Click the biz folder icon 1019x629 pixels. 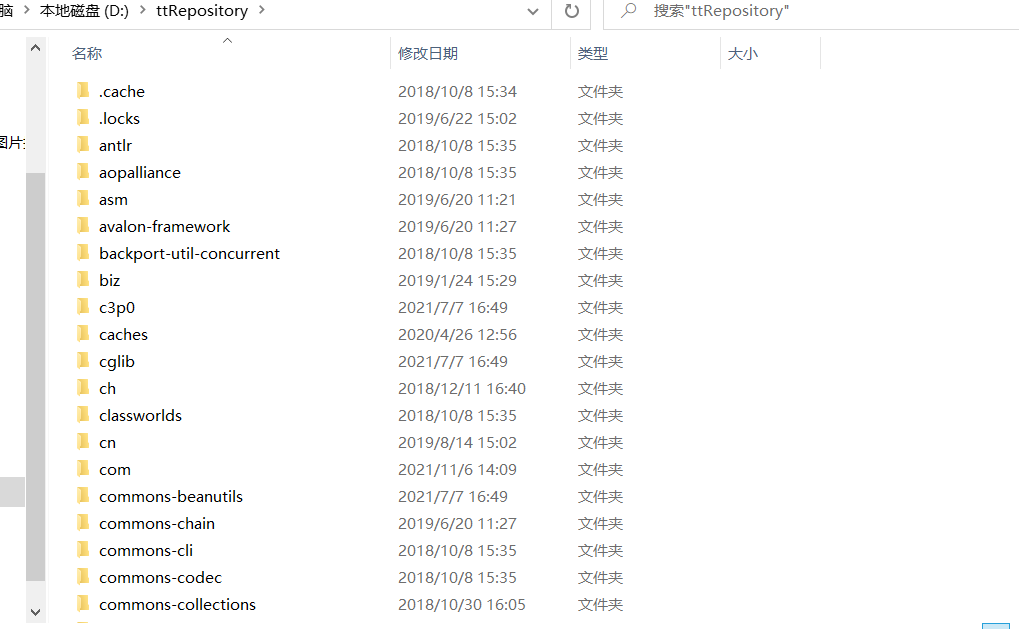83,279
